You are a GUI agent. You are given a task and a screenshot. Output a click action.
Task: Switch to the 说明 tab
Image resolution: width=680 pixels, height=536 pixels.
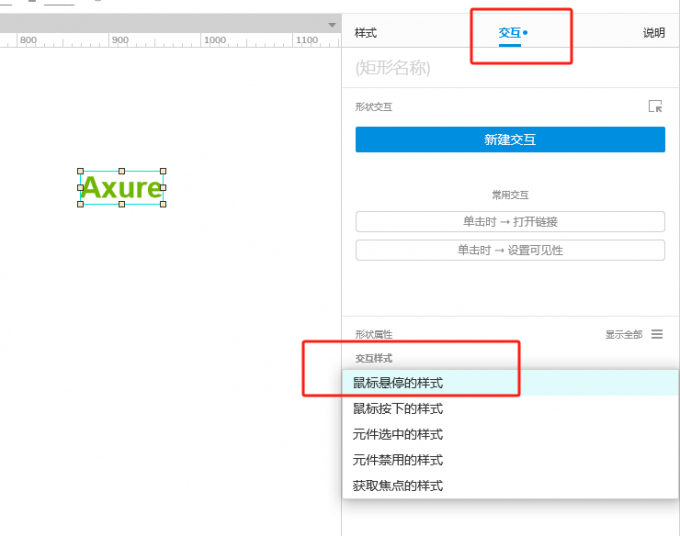coord(654,33)
